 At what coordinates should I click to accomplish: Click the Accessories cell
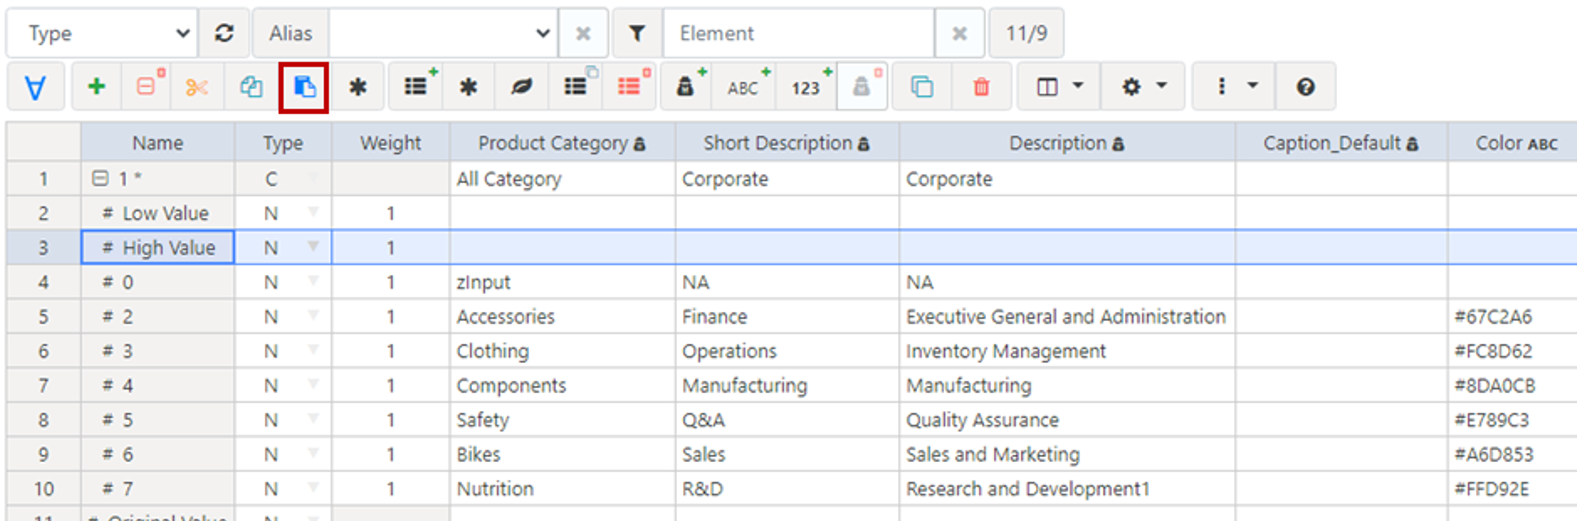(x=562, y=317)
